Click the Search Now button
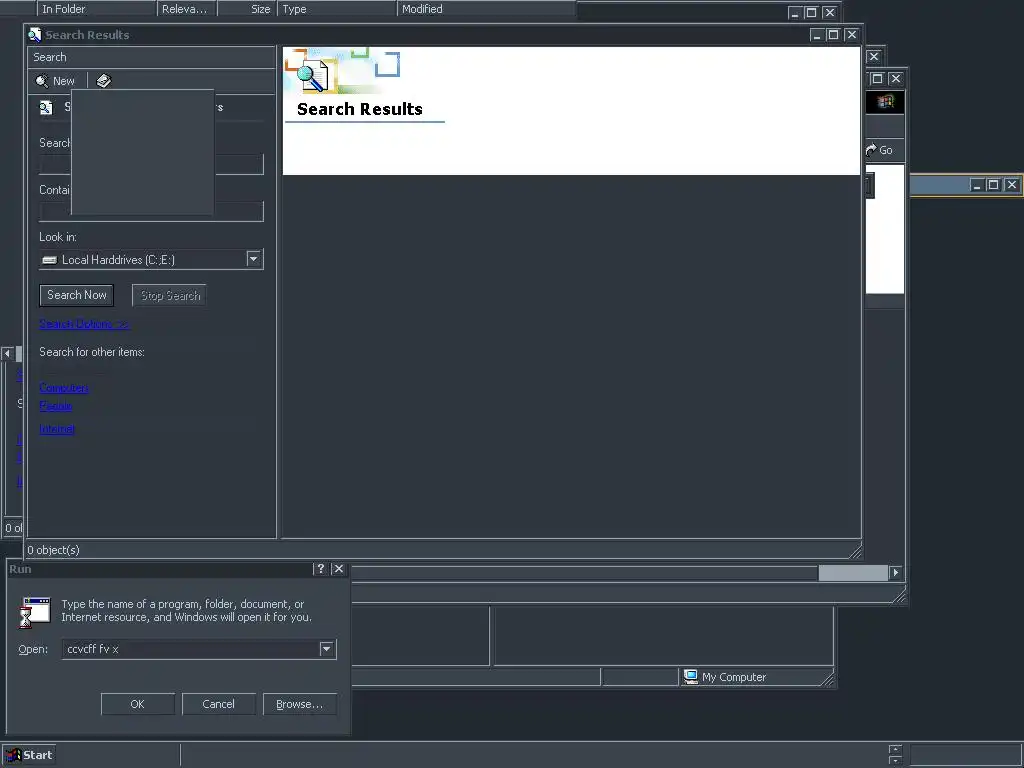 coord(76,295)
